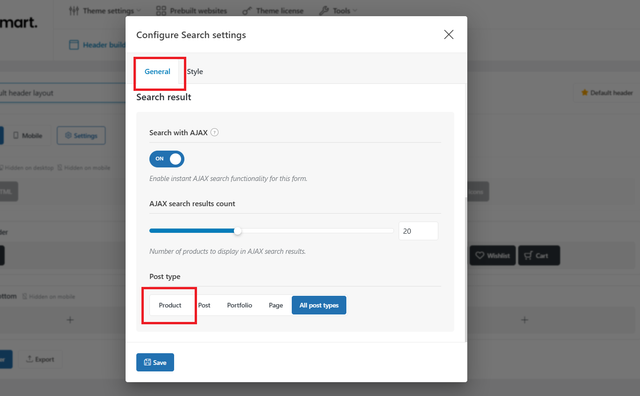
Task: Click the Hidden on mobile label near bottom row
Action: pos(49,296)
